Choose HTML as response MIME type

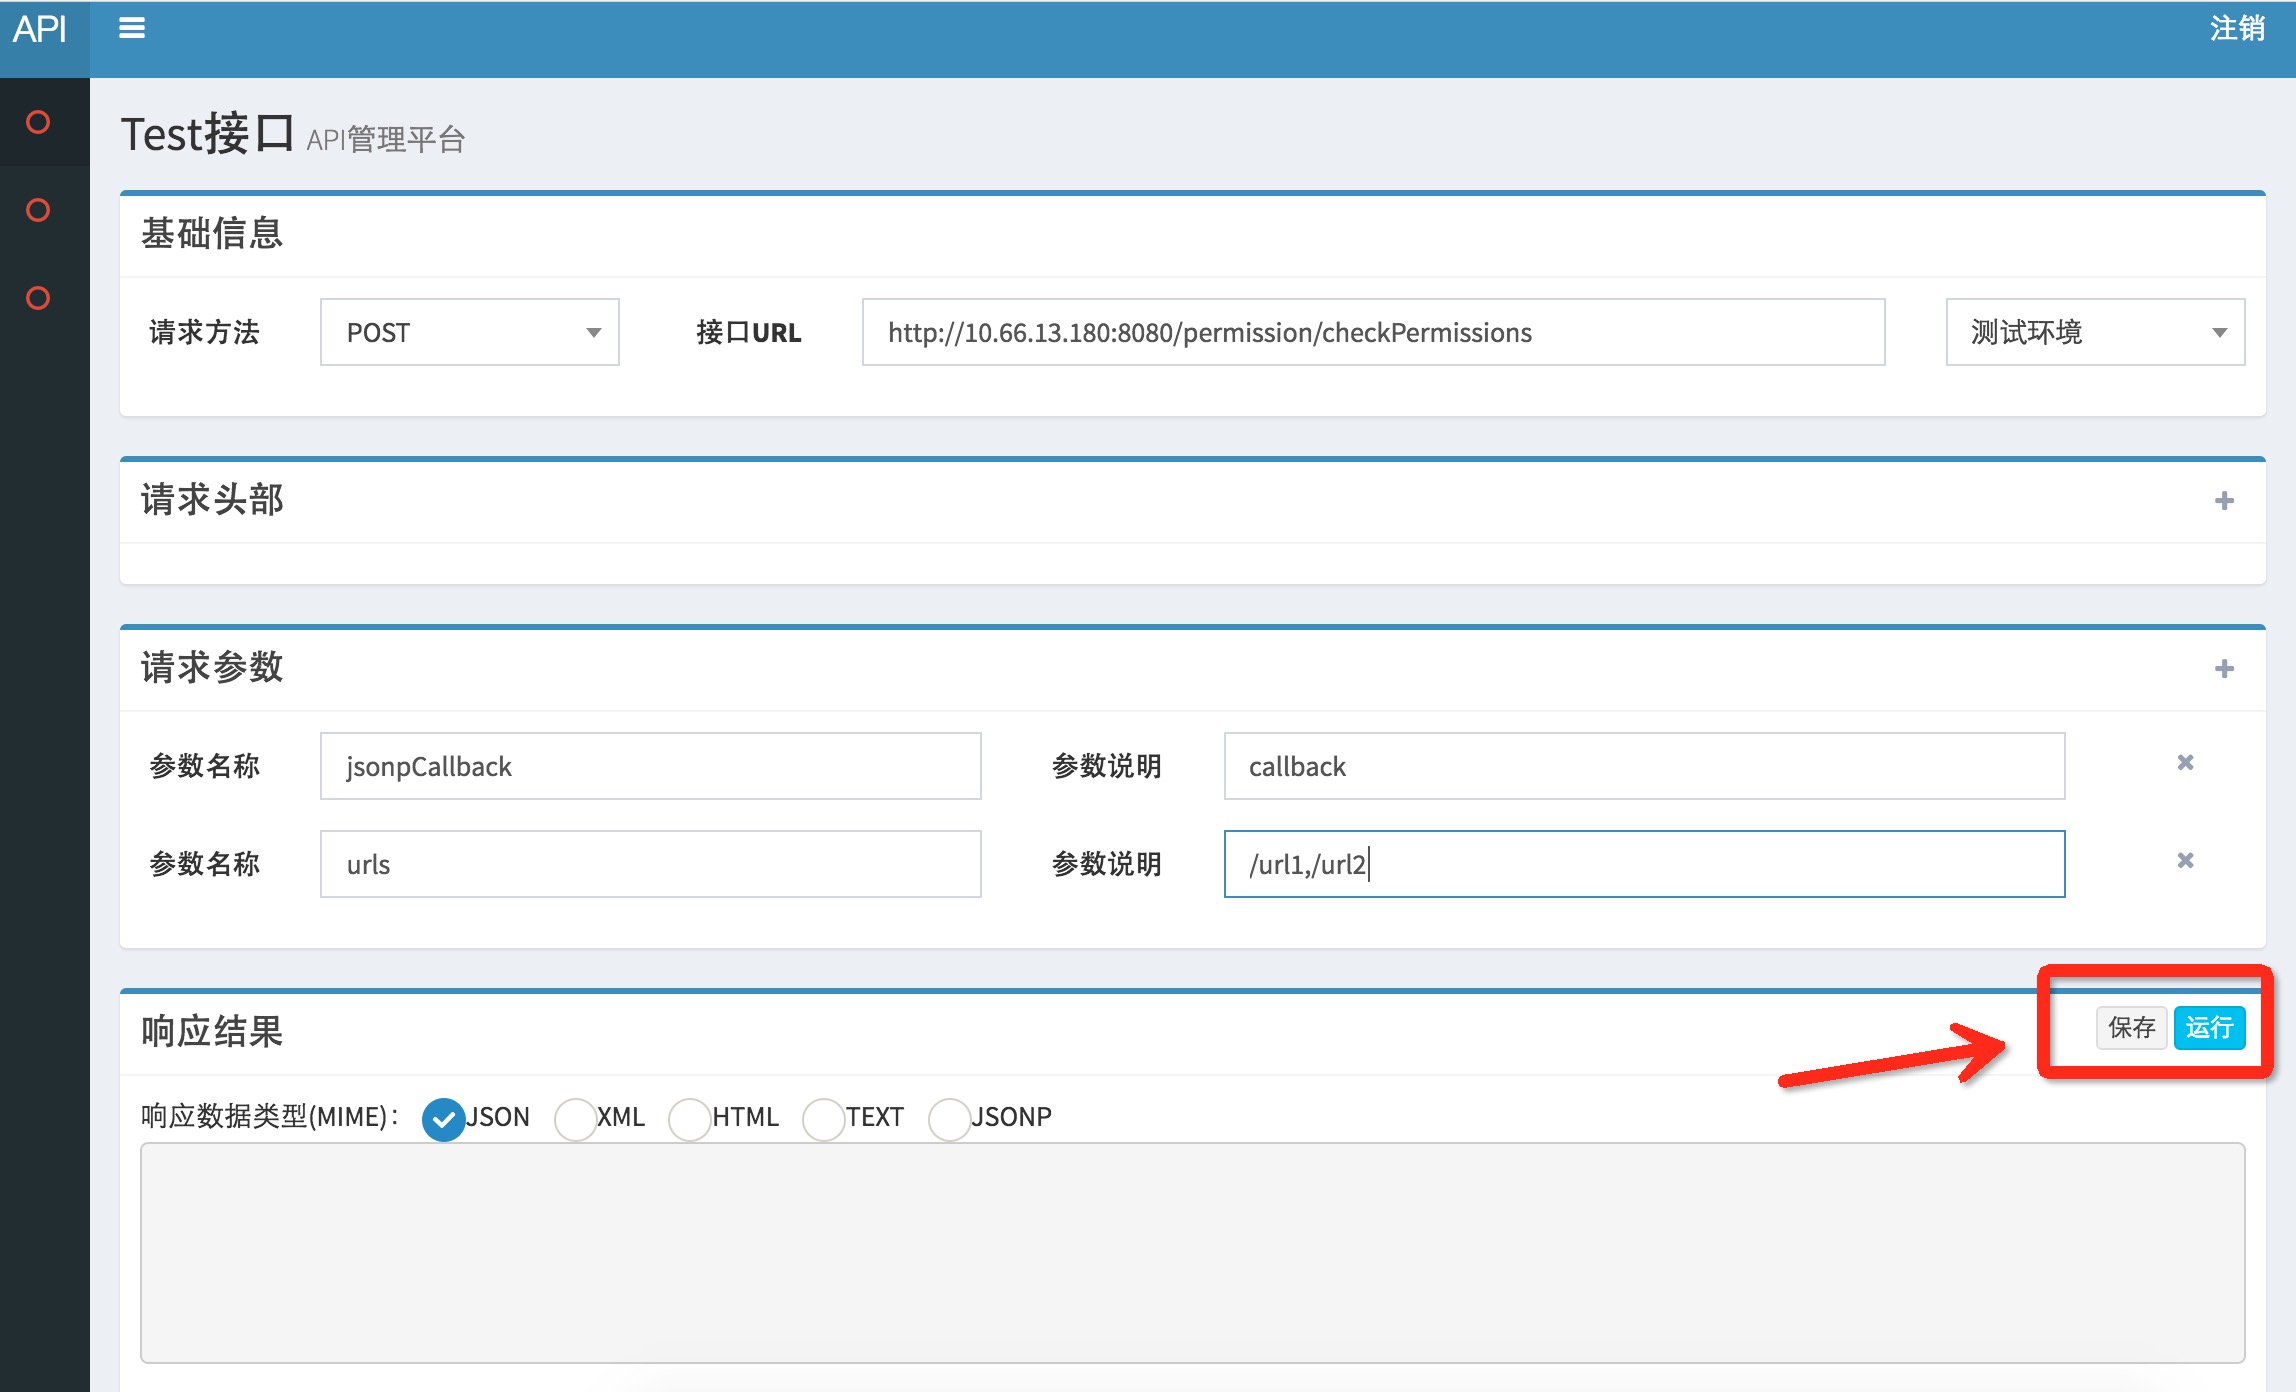click(x=690, y=1119)
